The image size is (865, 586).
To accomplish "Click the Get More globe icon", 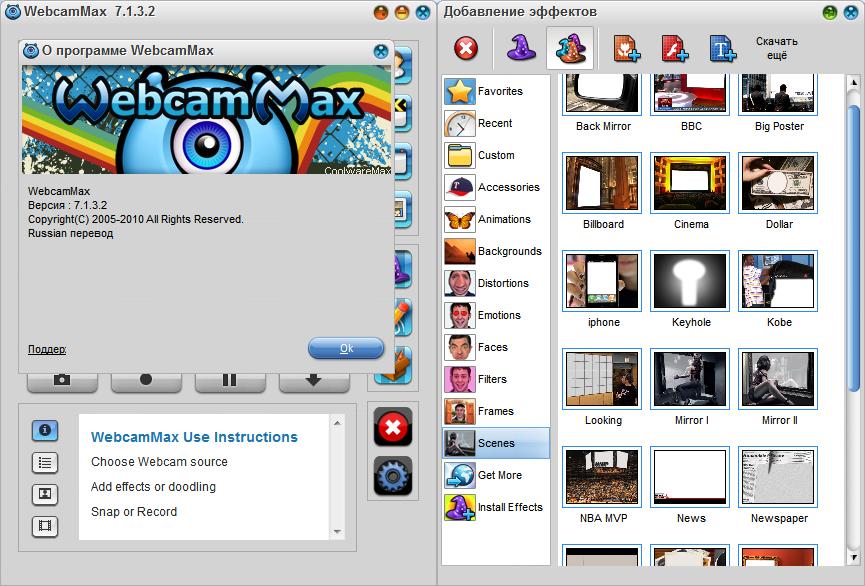I will pos(460,475).
